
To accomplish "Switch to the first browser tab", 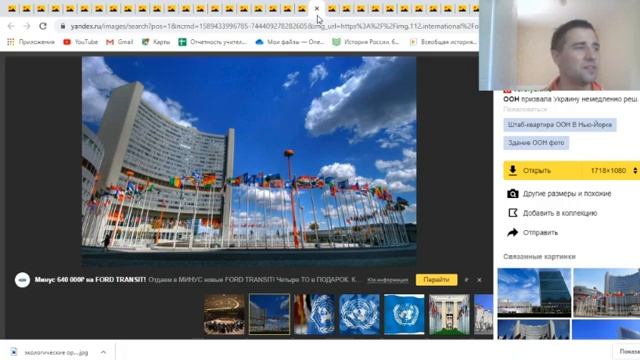I will pos(12,9).
